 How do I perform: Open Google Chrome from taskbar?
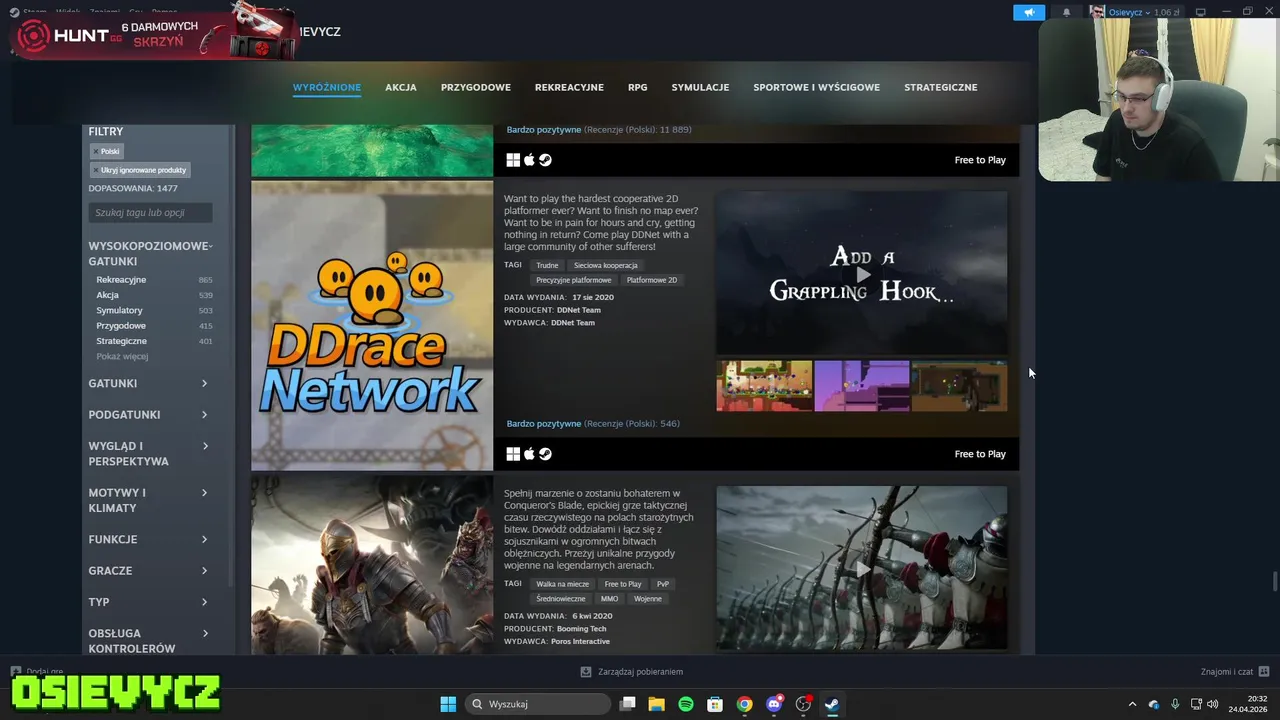point(744,704)
